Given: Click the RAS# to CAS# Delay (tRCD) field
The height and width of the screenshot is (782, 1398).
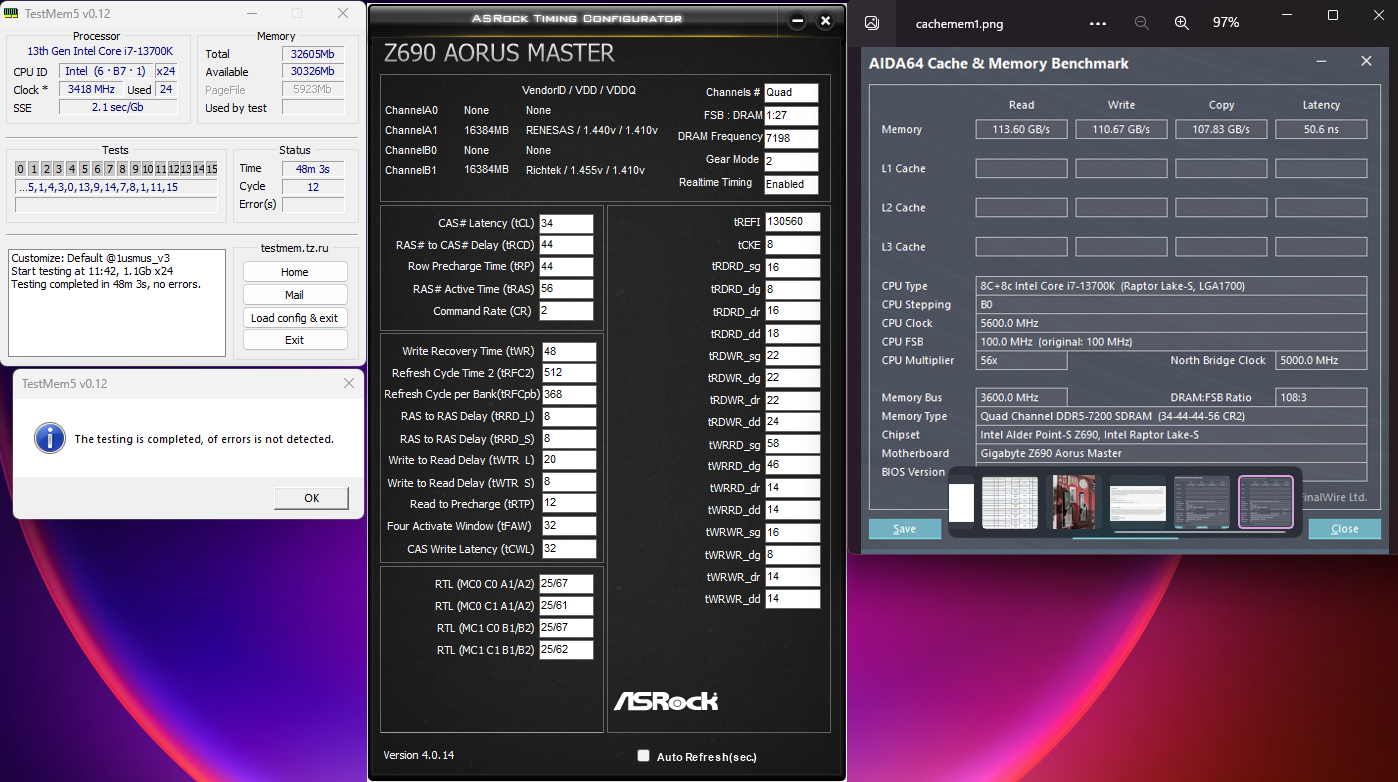Looking at the screenshot, I should (566, 246).
